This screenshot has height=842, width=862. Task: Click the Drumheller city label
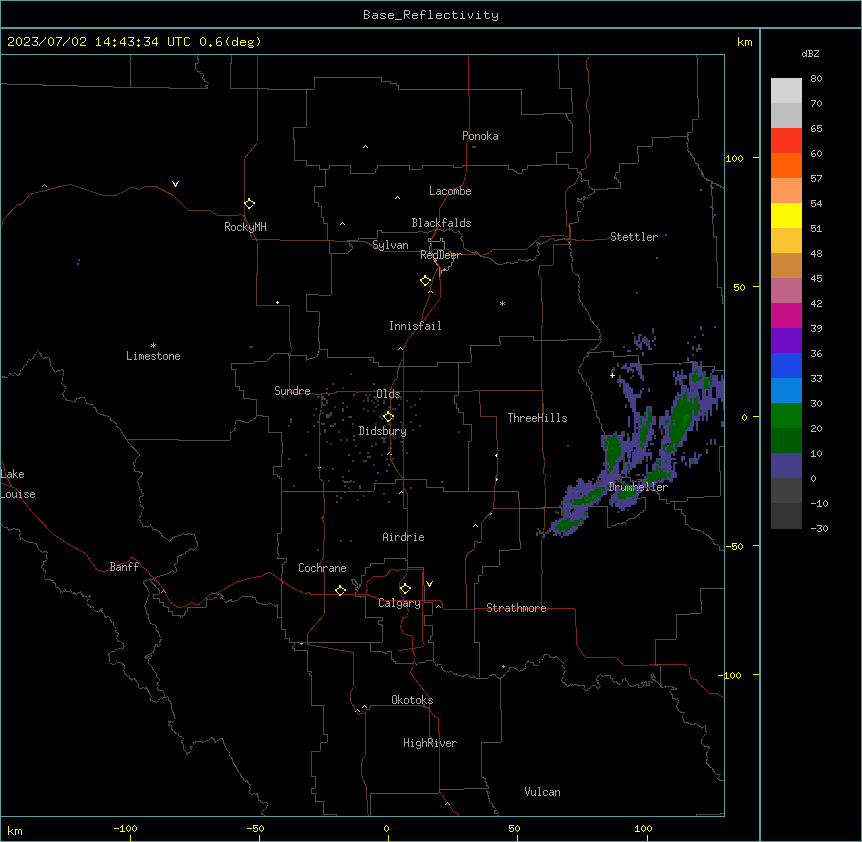(x=638, y=487)
